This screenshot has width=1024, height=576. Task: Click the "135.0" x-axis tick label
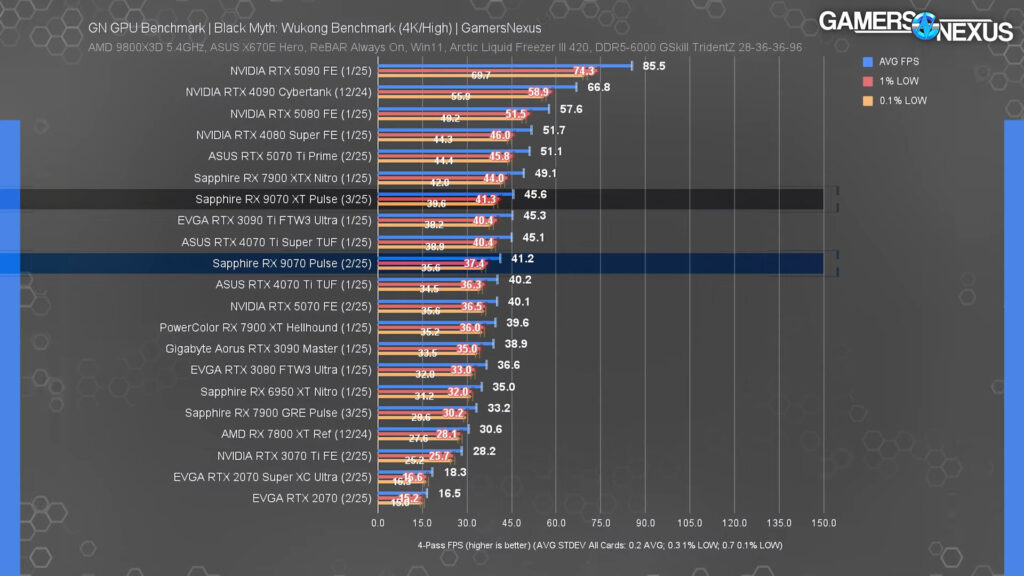click(778, 523)
